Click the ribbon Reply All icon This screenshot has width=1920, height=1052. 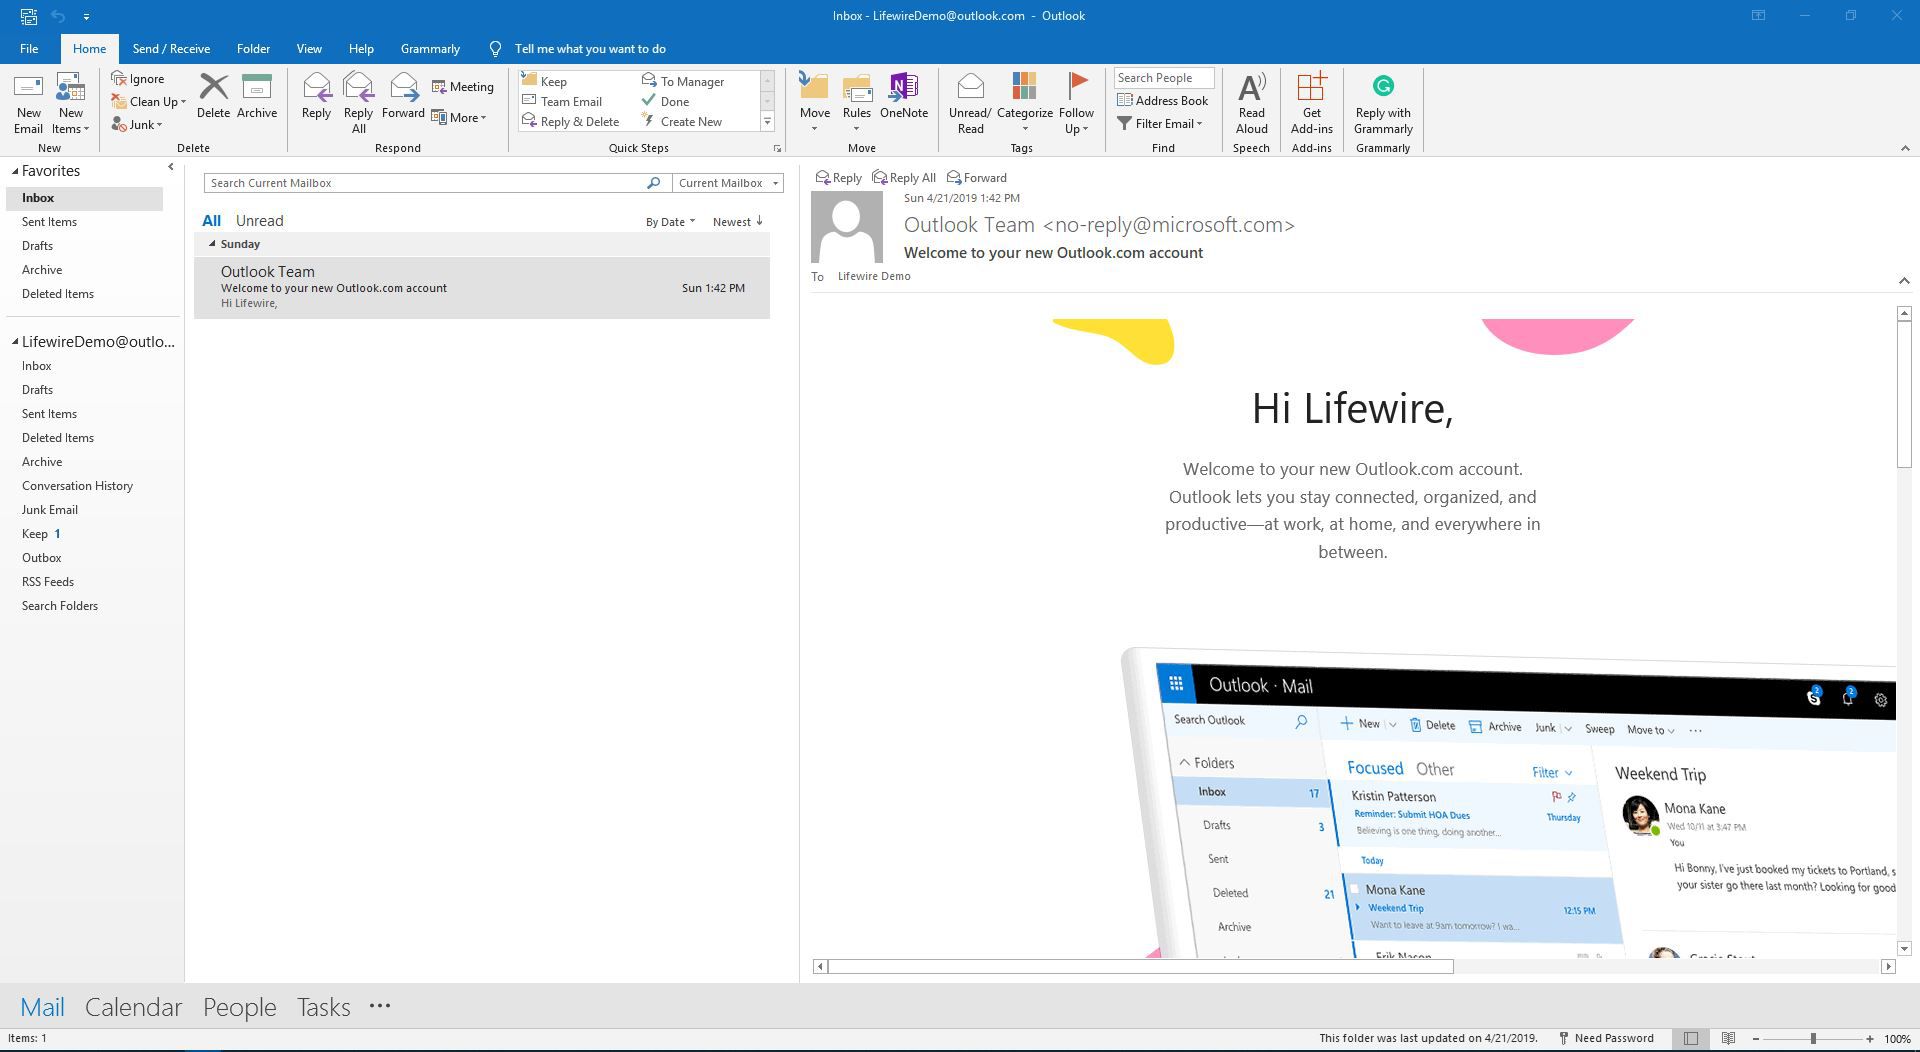coord(358,87)
